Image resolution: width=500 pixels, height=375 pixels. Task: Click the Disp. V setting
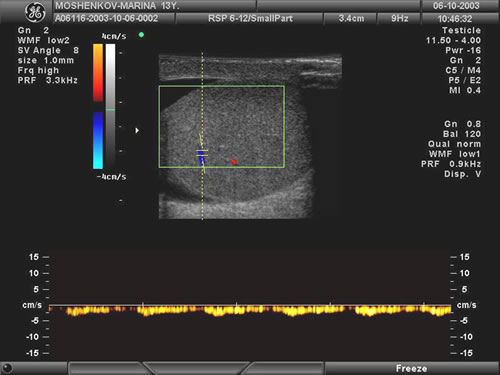pos(462,174)
